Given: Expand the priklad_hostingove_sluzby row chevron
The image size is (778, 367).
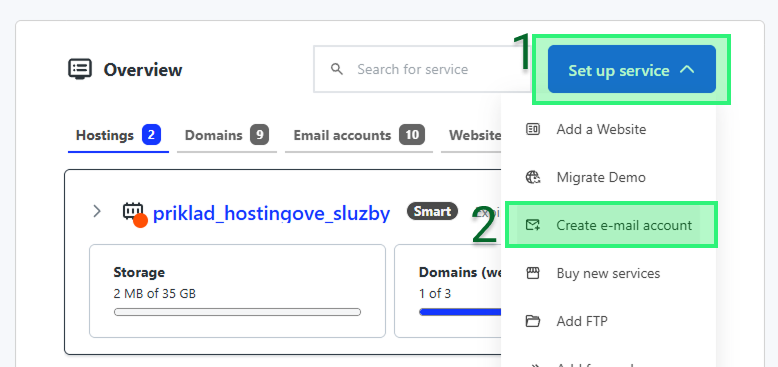Looking at the screenshot, I should point(97,212).
